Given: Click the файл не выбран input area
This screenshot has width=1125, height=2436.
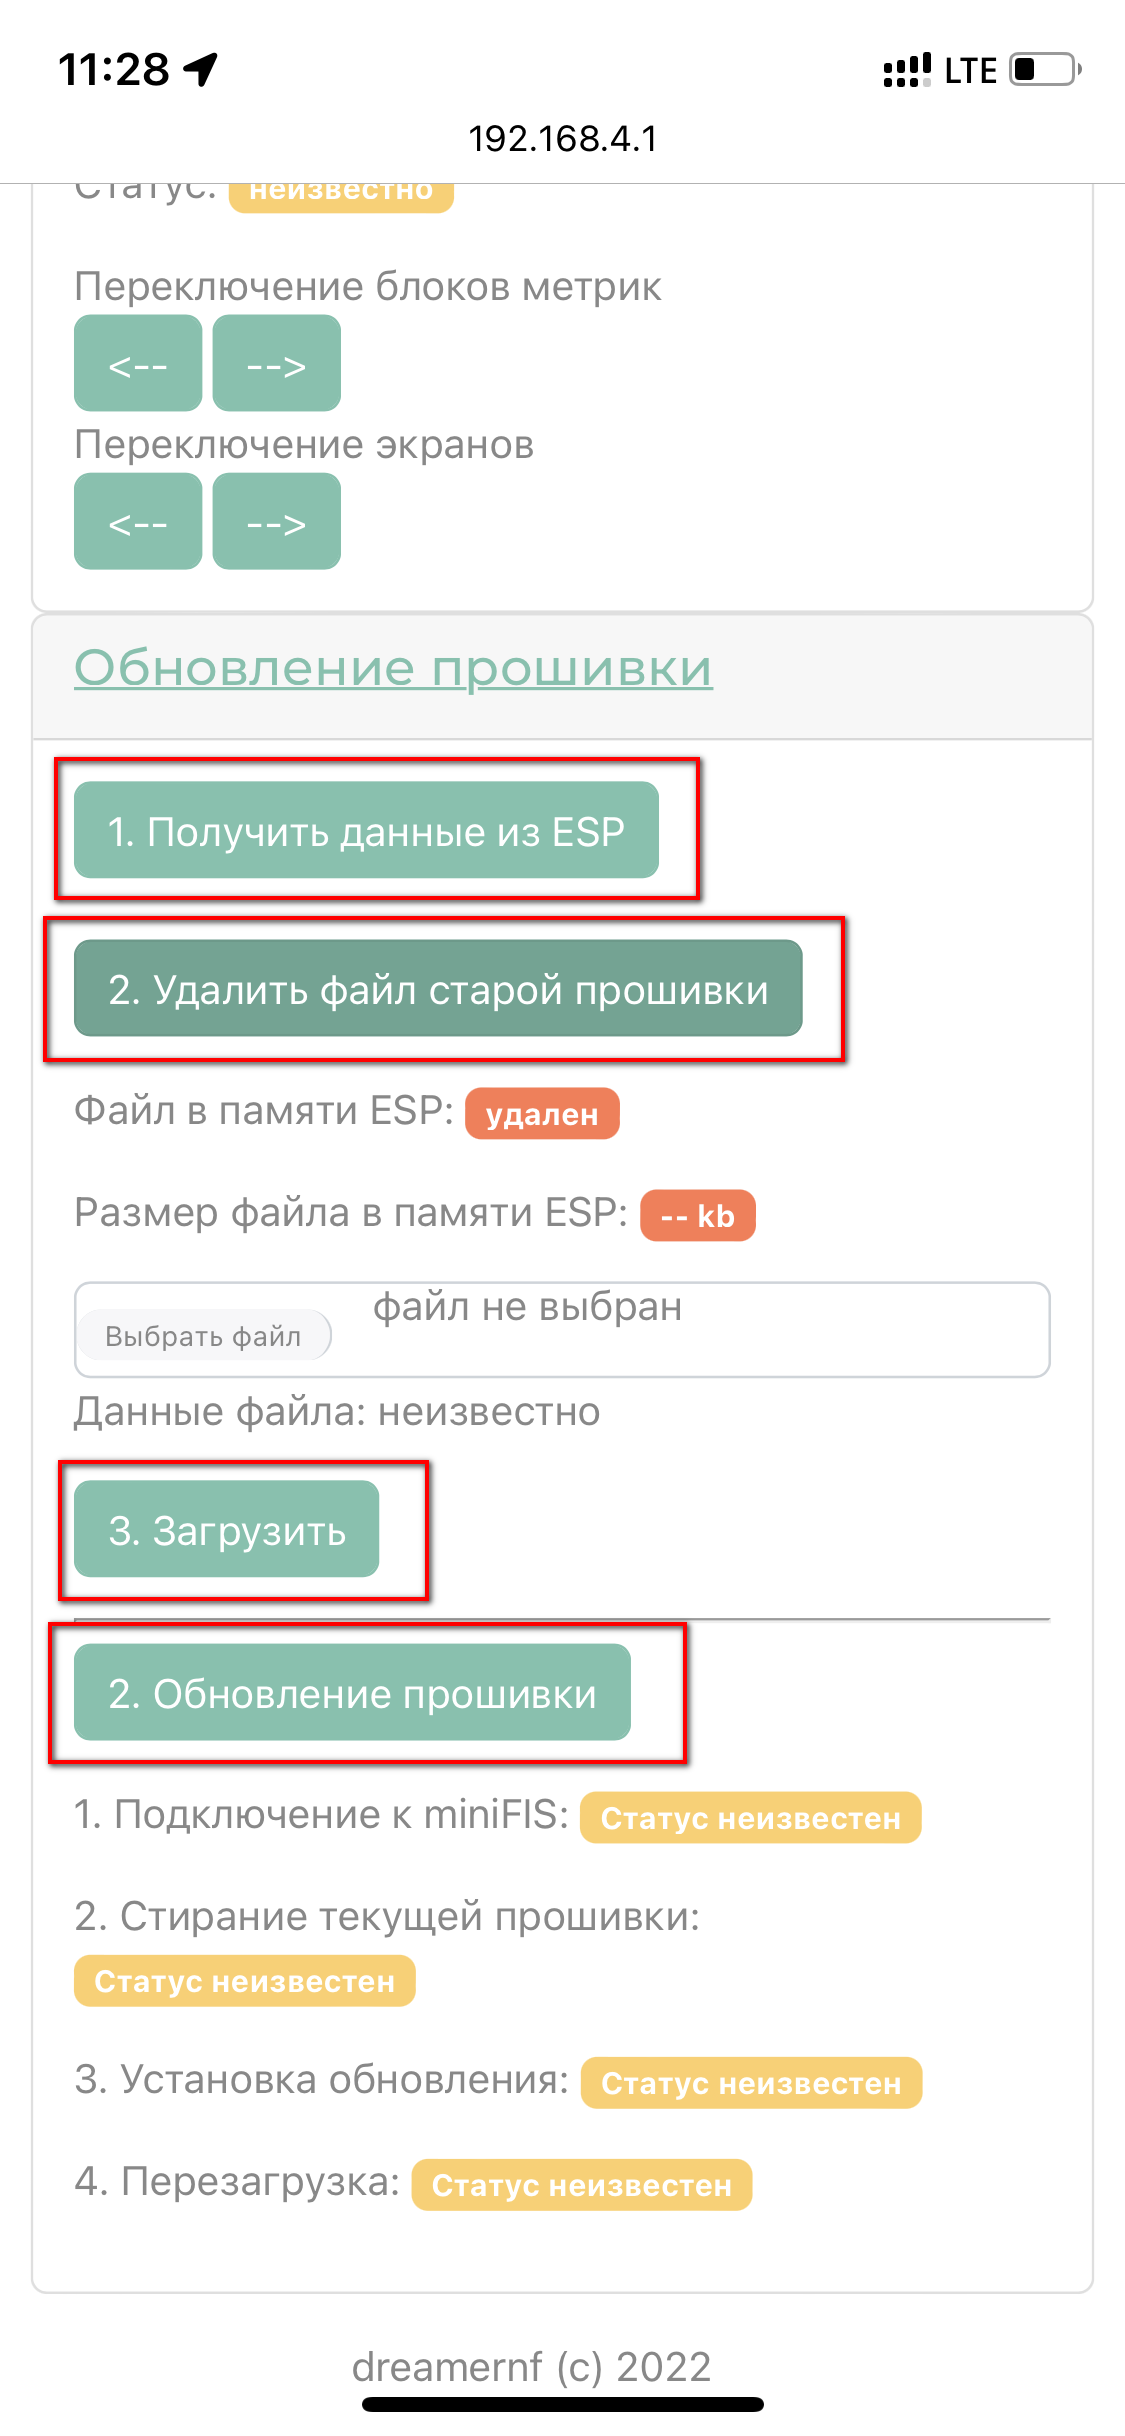Looking at the screenshot, I should click(x=562, y=1330).
